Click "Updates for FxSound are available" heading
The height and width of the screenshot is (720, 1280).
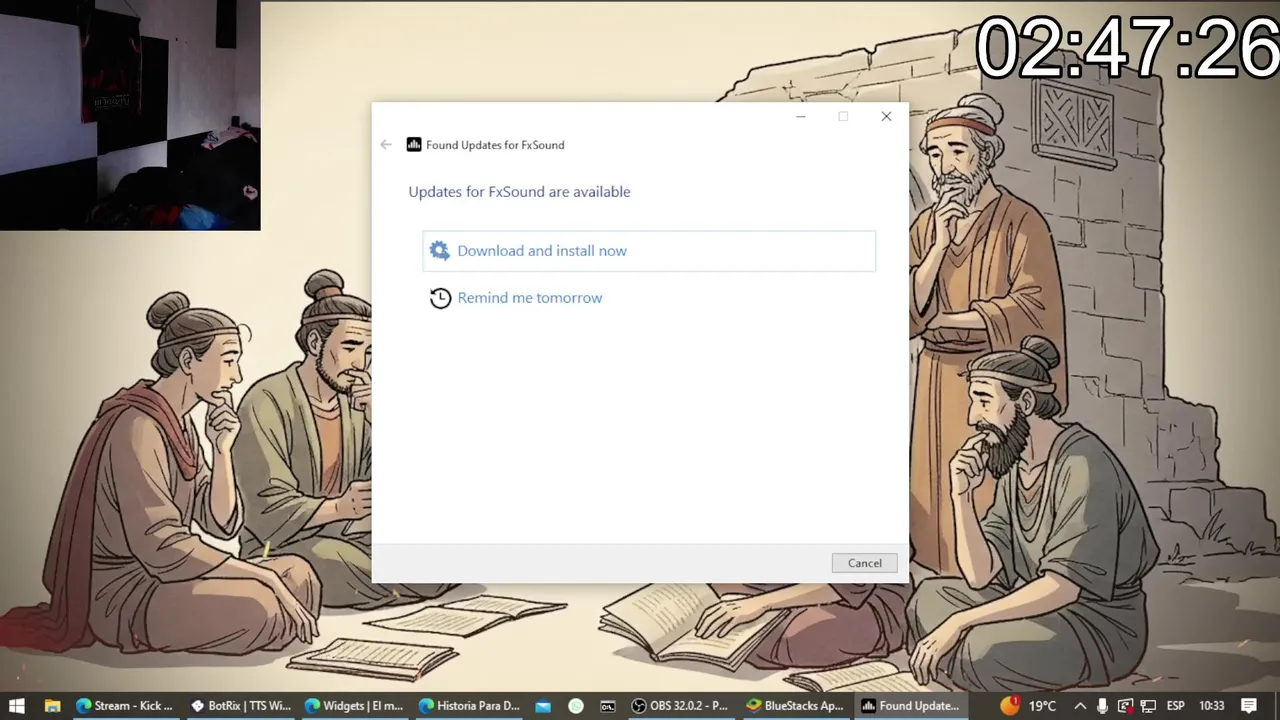[519, 192]
